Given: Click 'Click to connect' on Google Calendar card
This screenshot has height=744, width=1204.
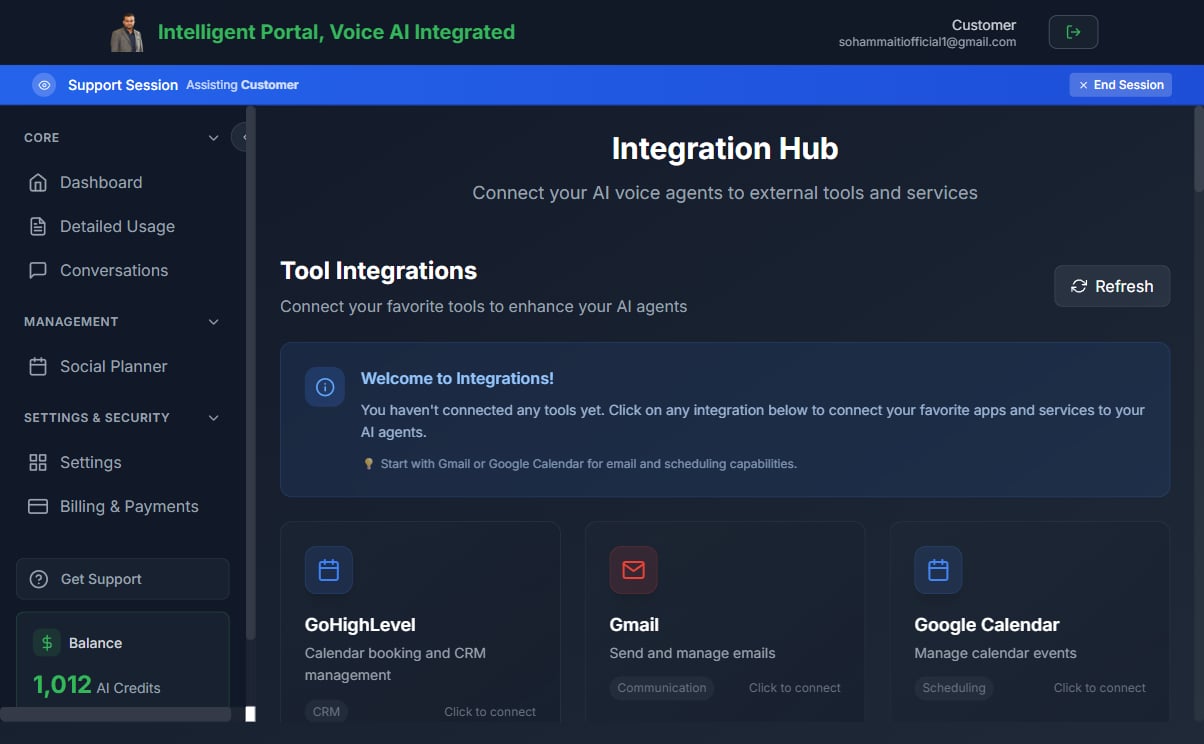Looking at the screenshot, I should click(1100, 688).
